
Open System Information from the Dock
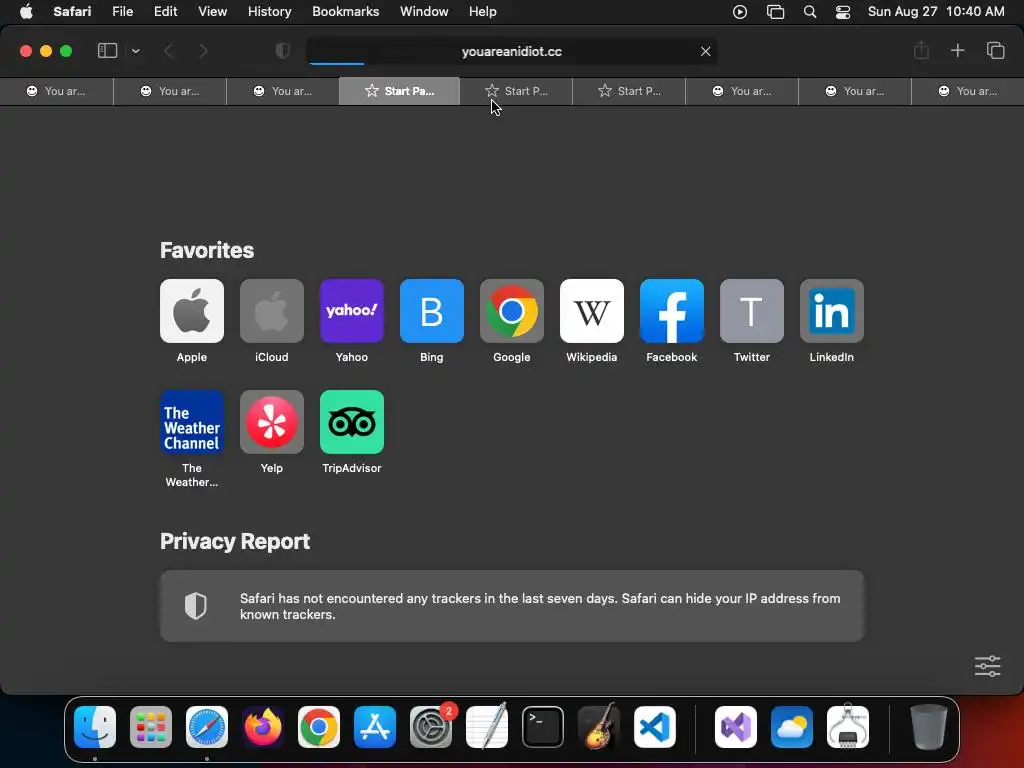point(848,727)
